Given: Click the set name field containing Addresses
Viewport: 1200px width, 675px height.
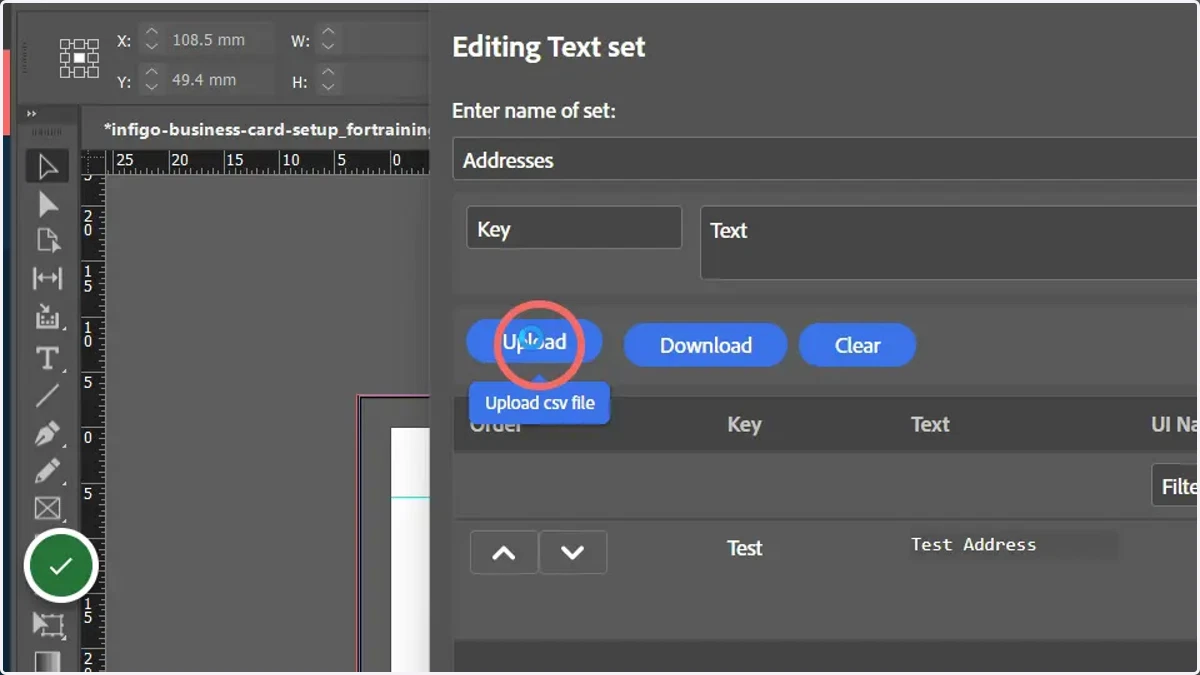Looking at the screenshot, I should [x=825, y=160].
